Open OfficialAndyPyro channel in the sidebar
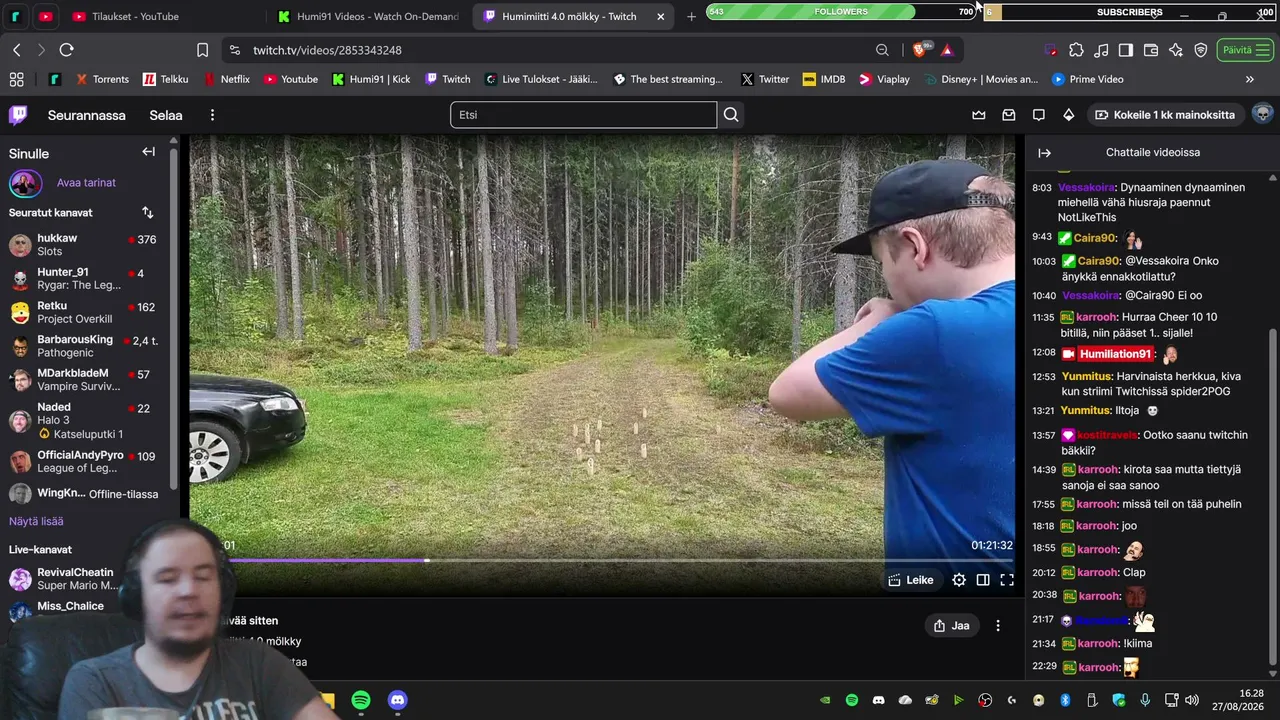Viewport: 1280px width, 720px height. click(85, 462)
